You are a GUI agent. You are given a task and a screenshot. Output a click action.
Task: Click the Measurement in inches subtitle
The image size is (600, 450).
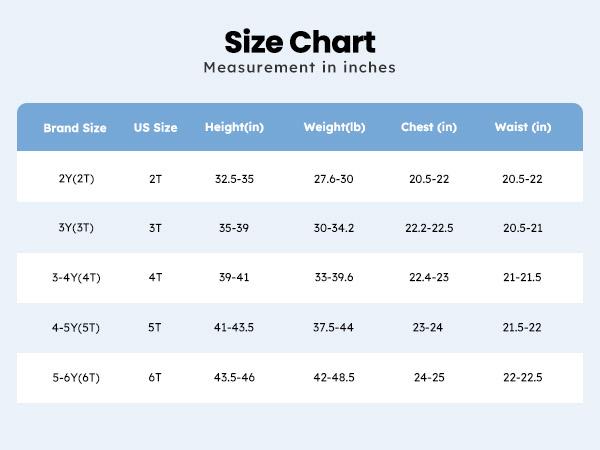(300, 68)
